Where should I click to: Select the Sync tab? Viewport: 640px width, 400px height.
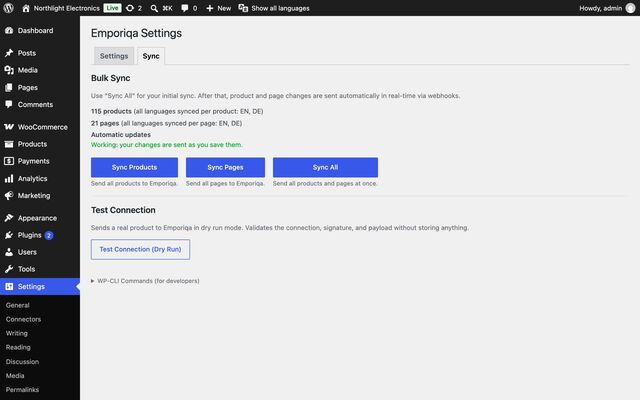[x=151, y=56]
